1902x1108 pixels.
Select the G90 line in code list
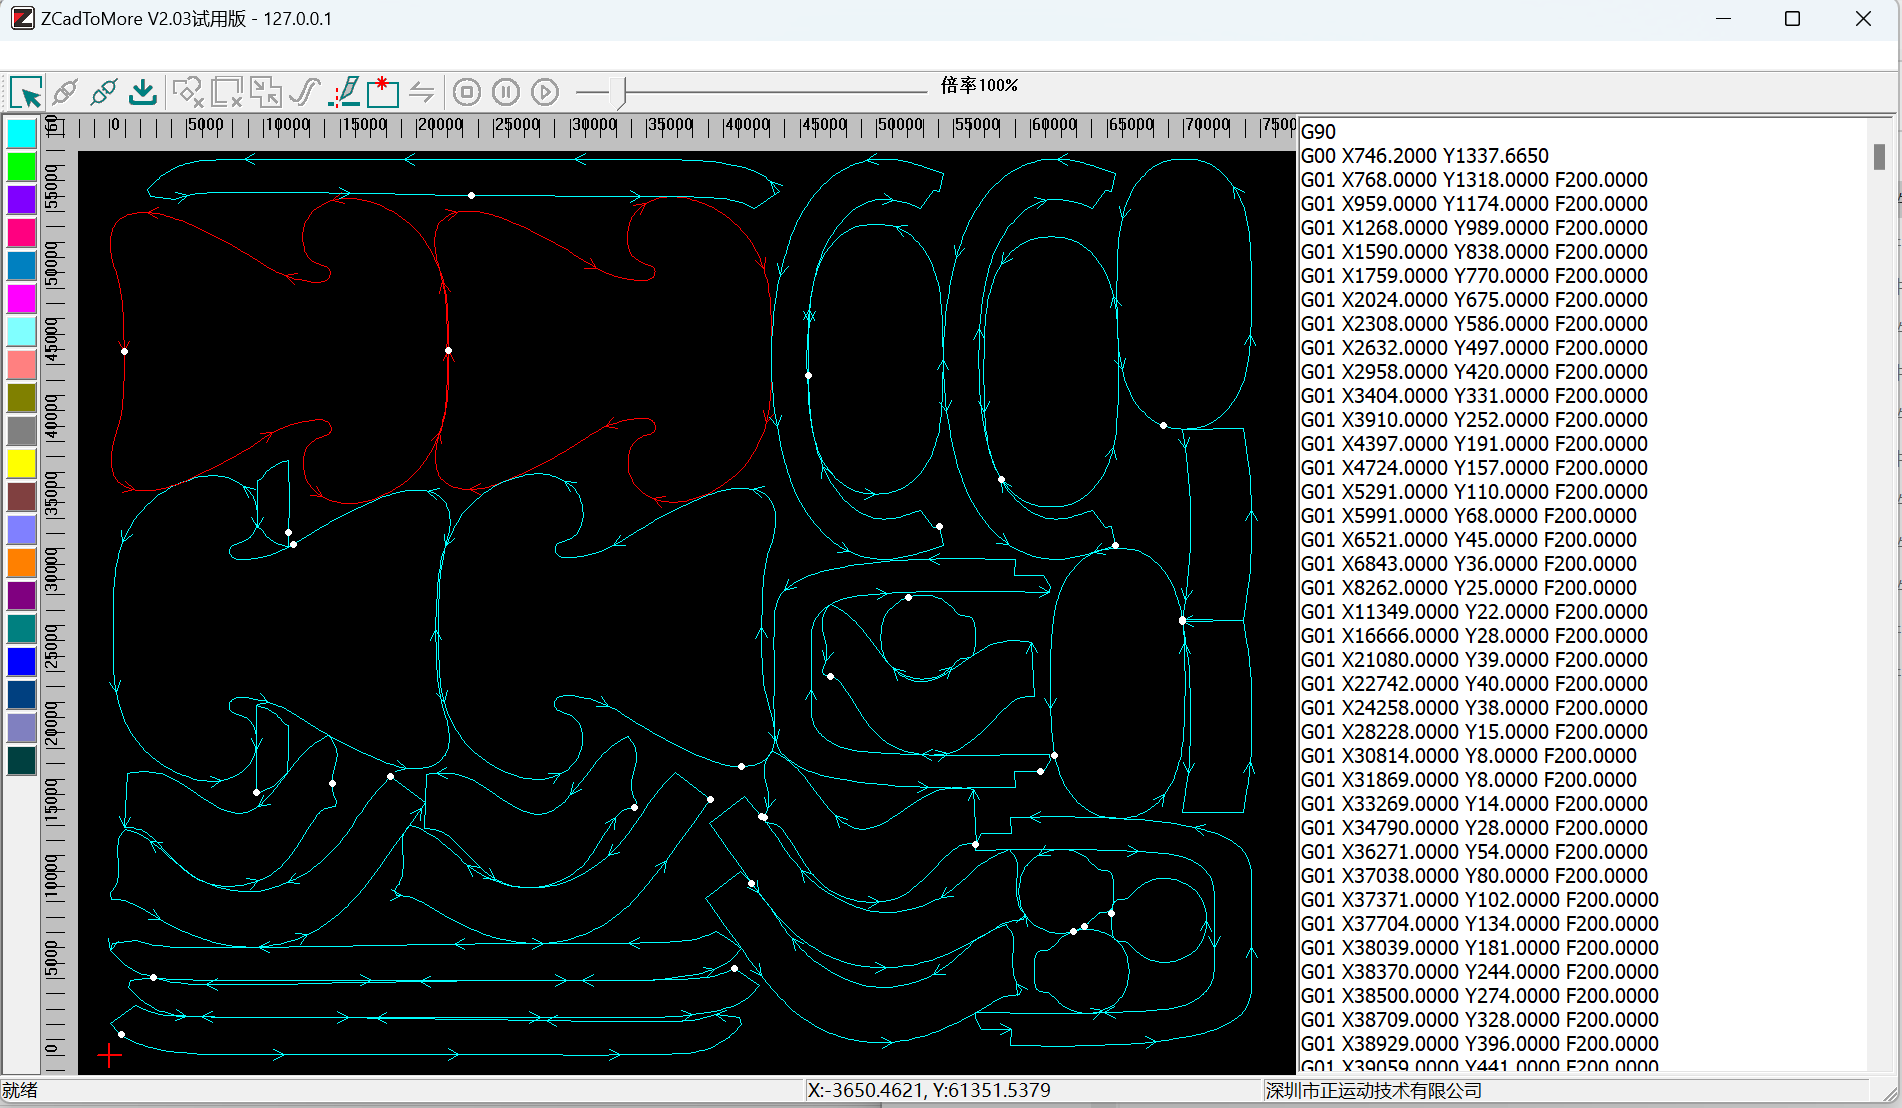tap(1318, 132)
